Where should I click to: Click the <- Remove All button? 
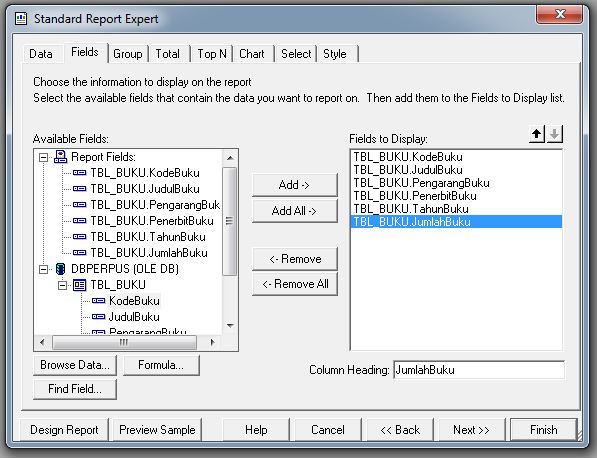[295, 284]
